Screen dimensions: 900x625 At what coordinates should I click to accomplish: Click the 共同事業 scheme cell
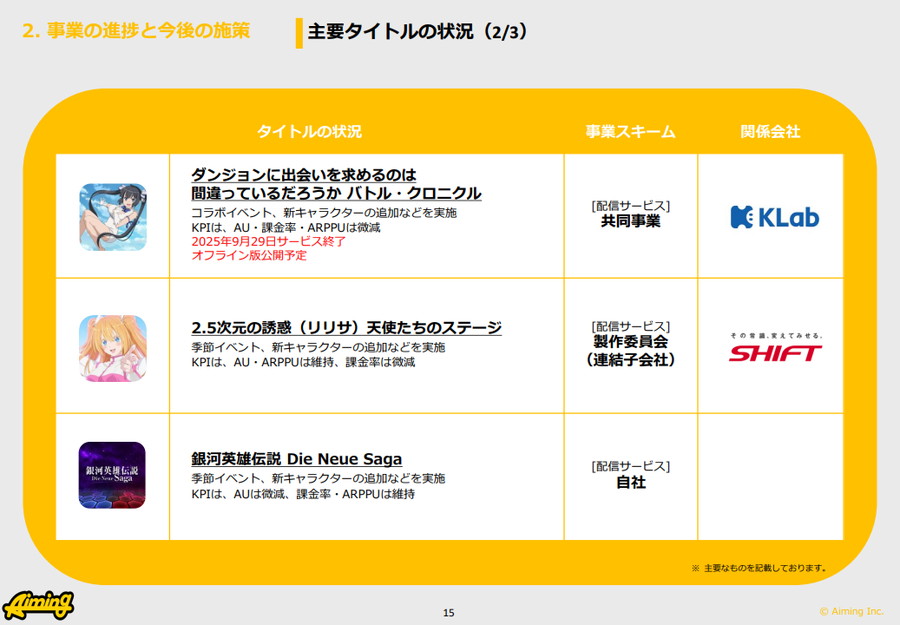tap(630, 221)
